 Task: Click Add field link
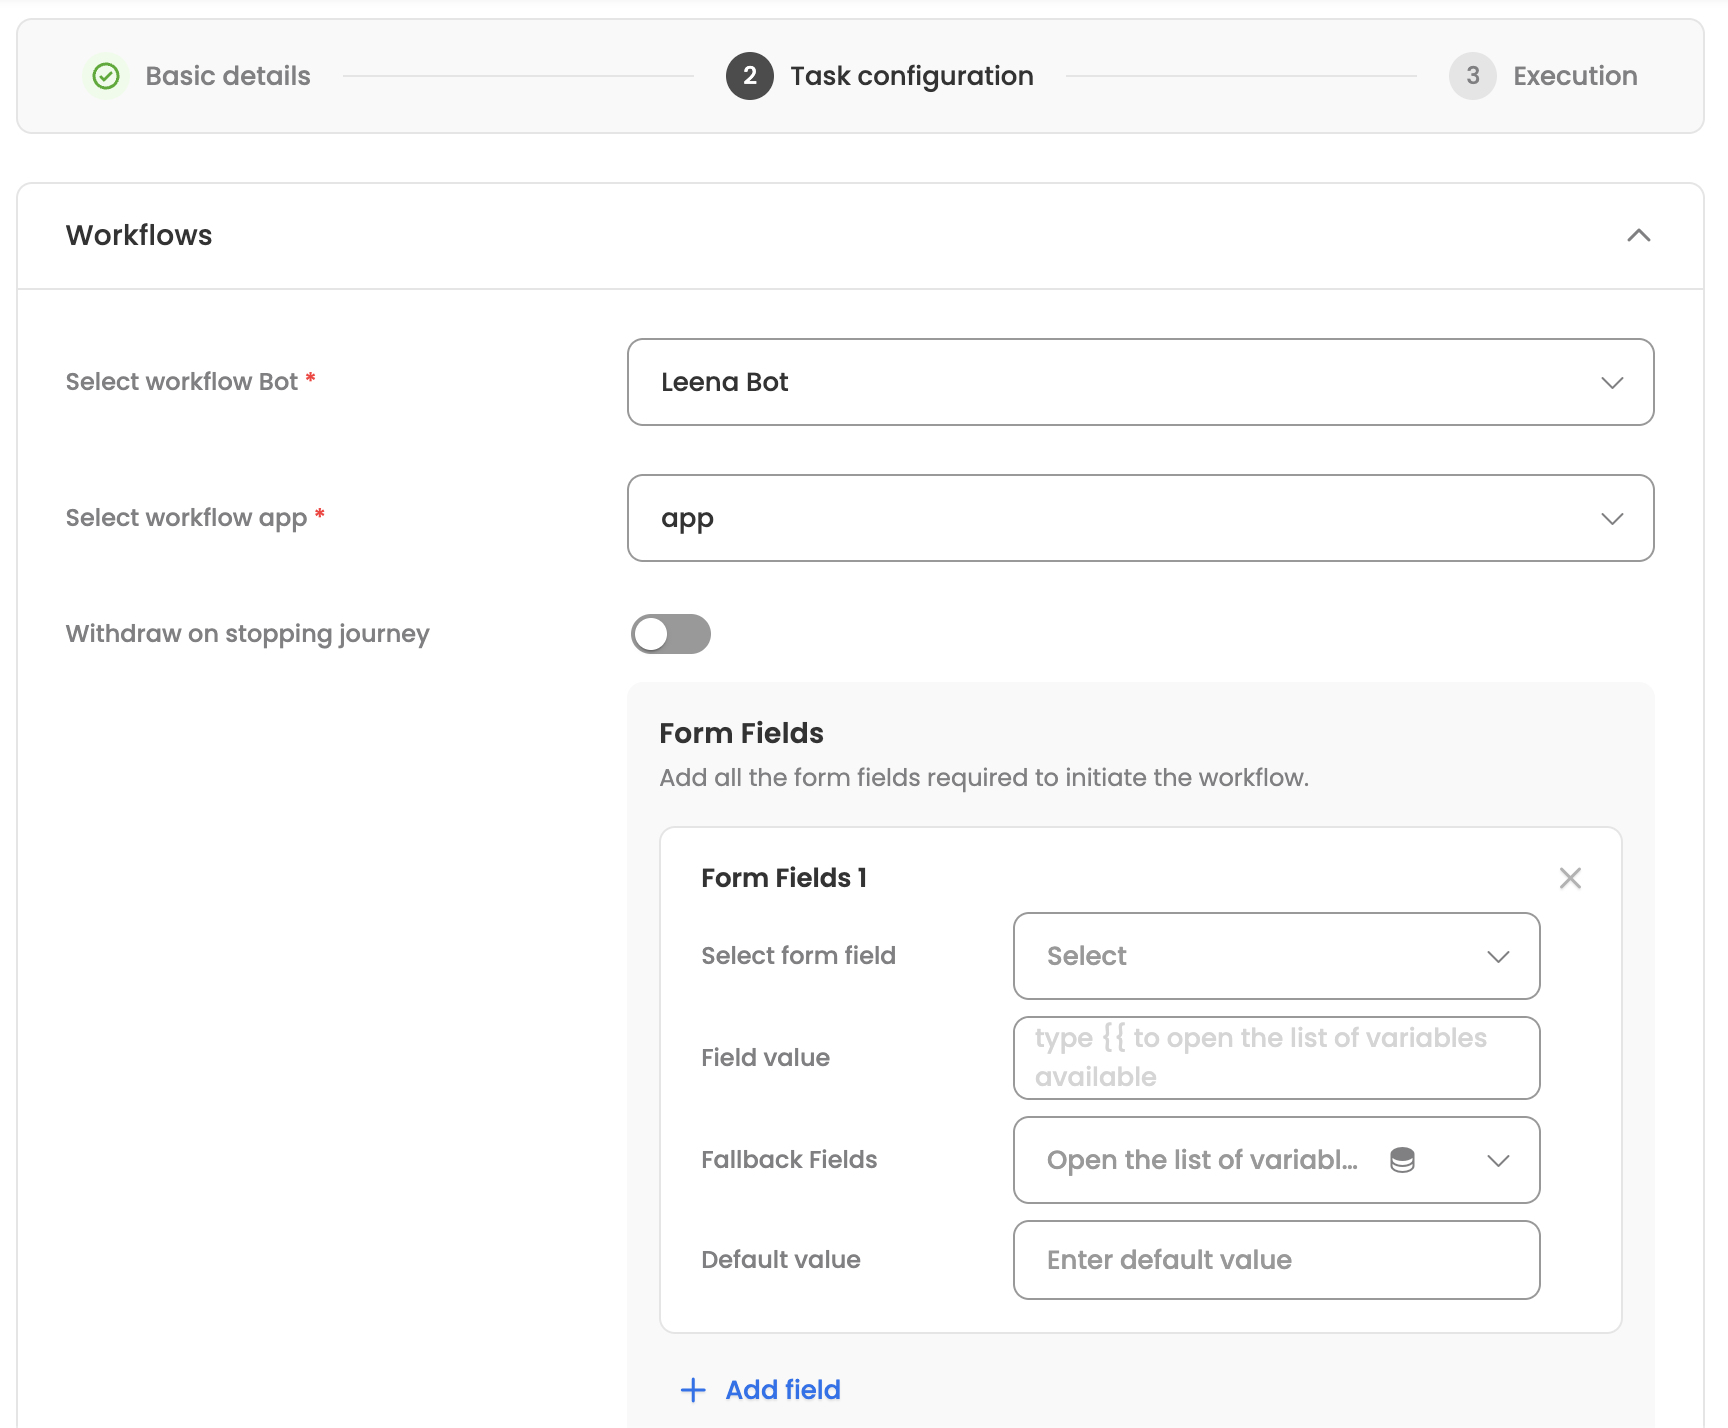click(x=783, y=1390)
